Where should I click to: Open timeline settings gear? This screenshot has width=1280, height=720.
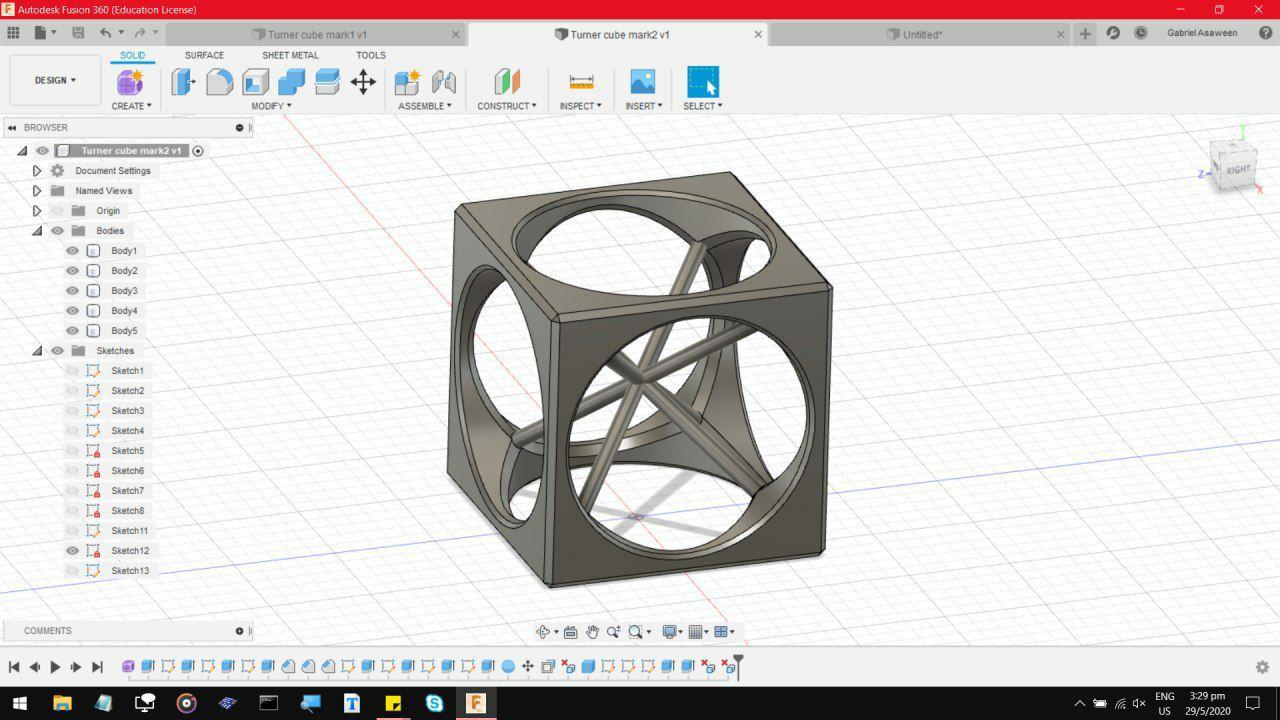pos(1262,667)
